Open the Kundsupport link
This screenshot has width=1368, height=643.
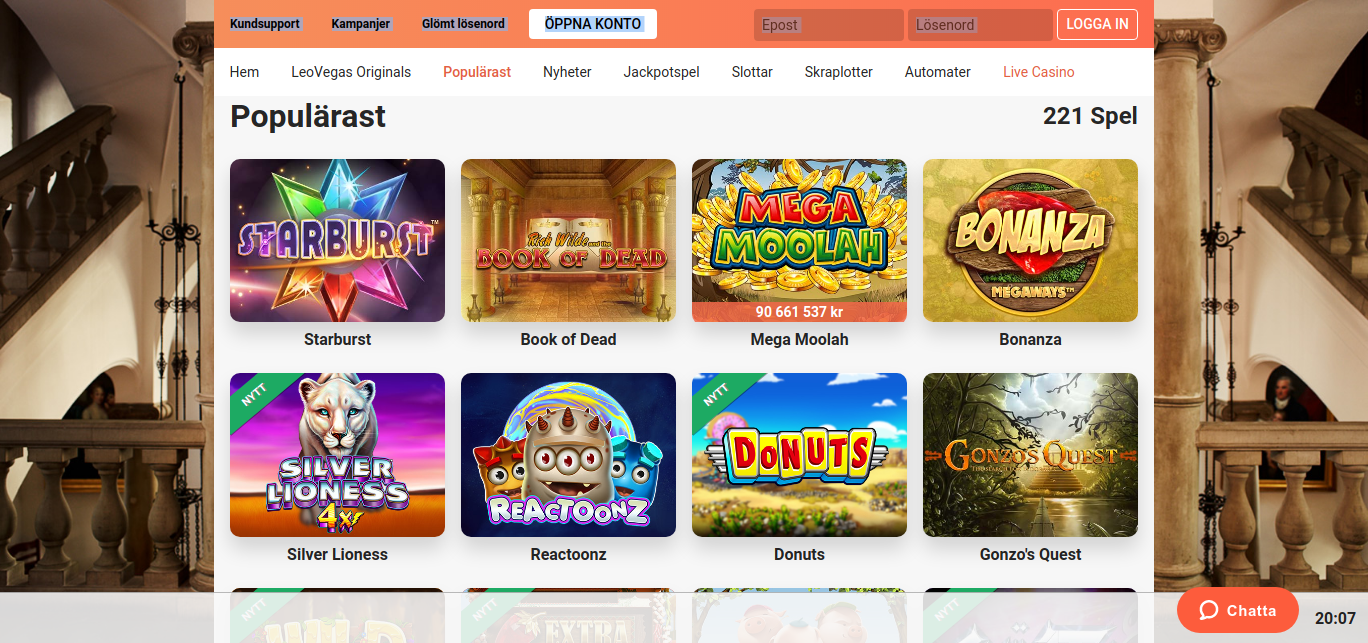click(265, 24)
